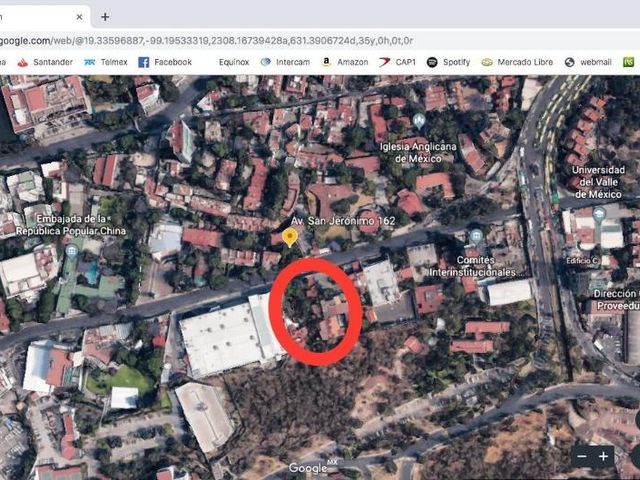Click the Telmex bookmark icon
This screenshot has height=480, width=640.
89,62
